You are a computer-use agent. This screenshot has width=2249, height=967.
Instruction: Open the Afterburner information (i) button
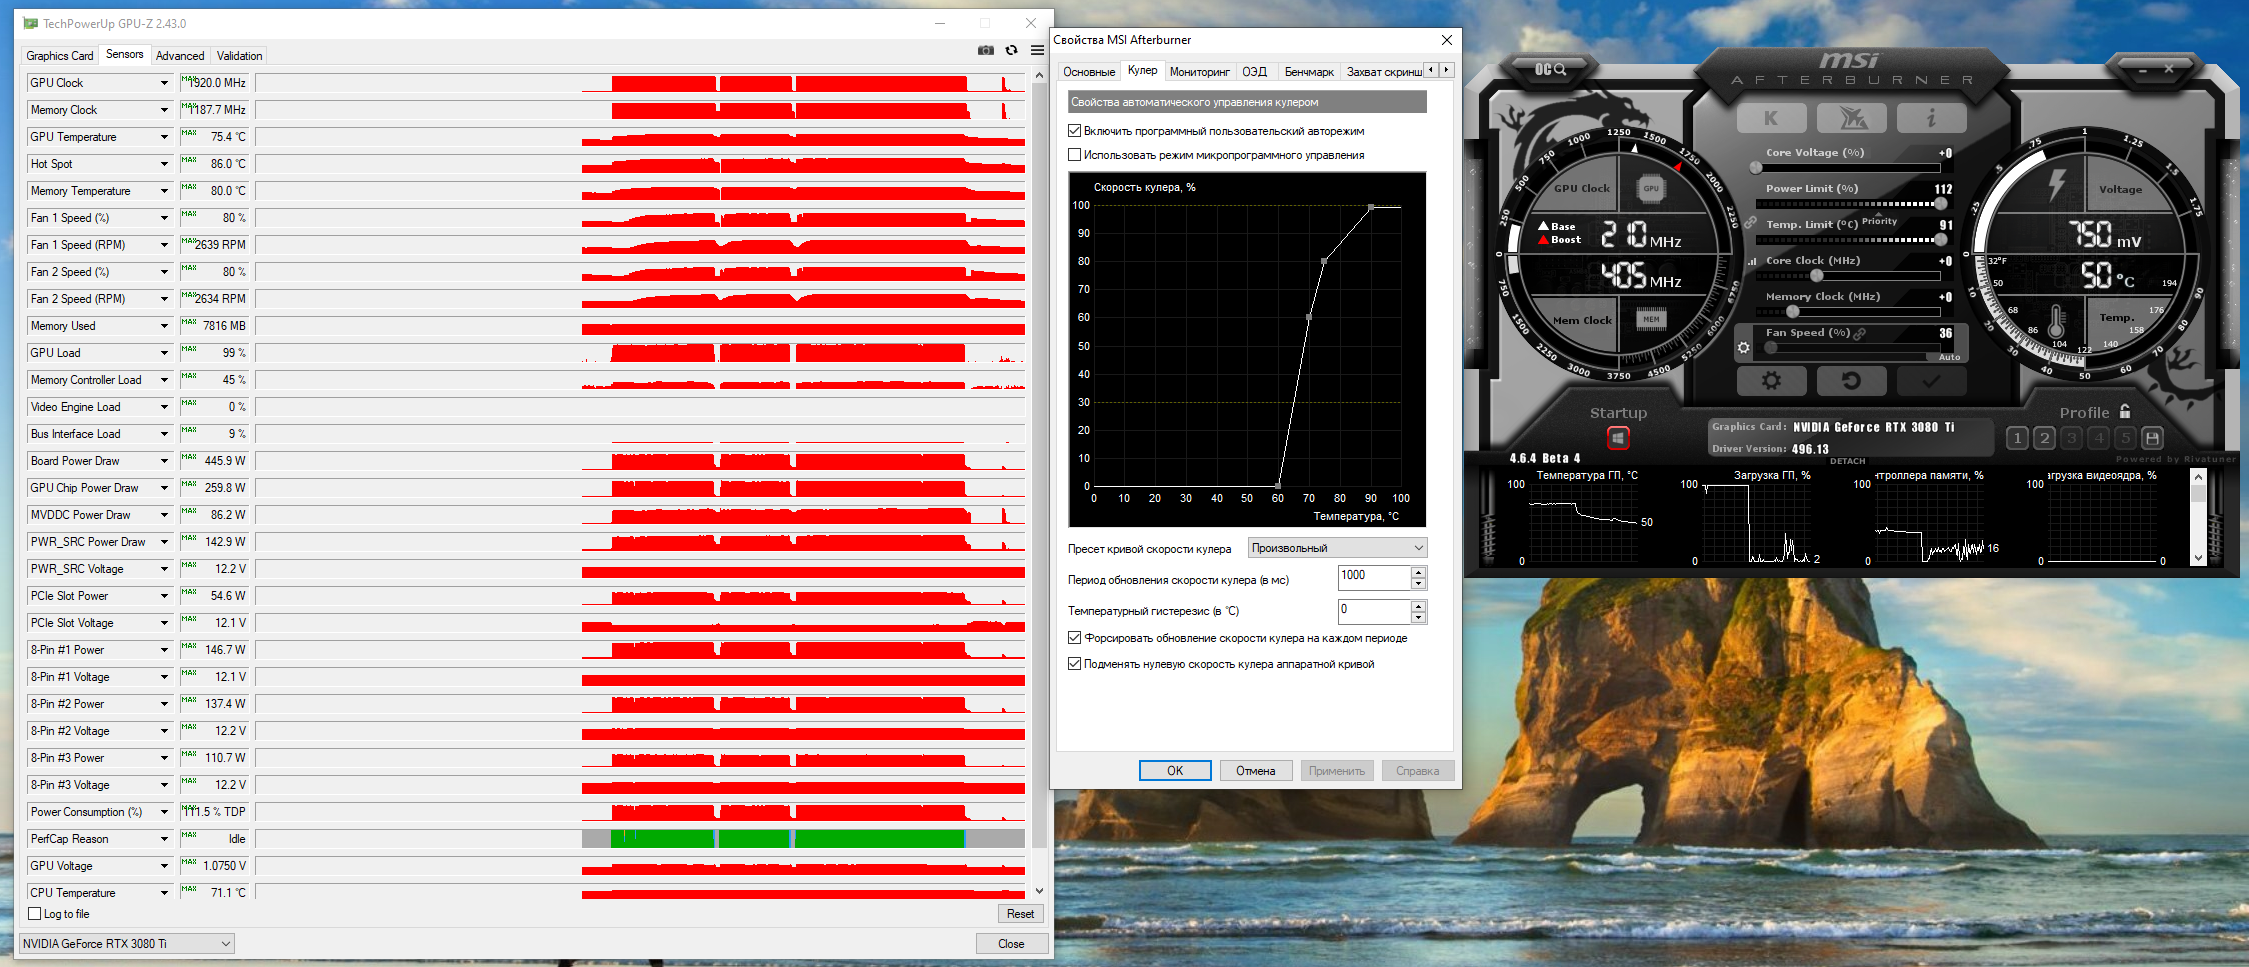point(1931,118)
